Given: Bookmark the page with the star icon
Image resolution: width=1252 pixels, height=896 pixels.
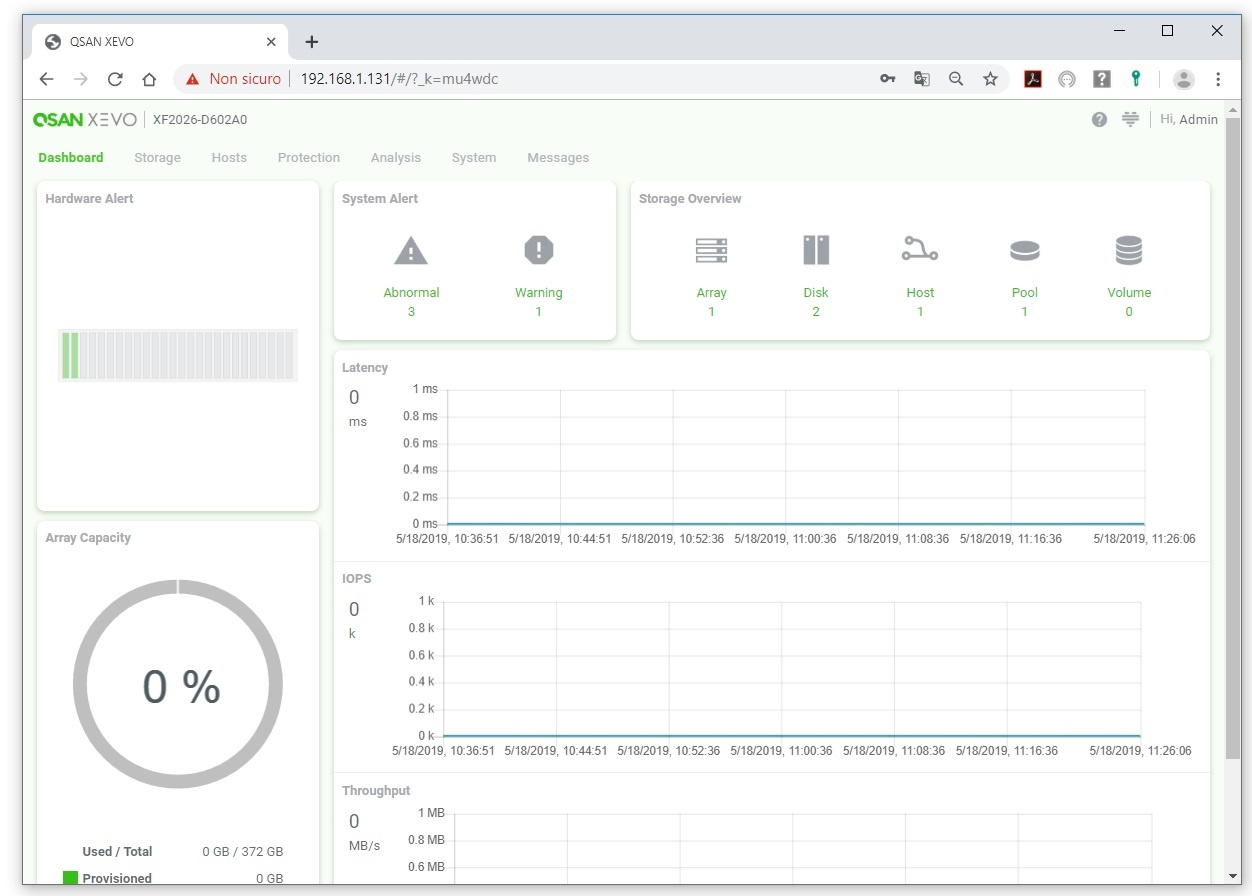Looking at the screenshot, I should pos(990,79).
